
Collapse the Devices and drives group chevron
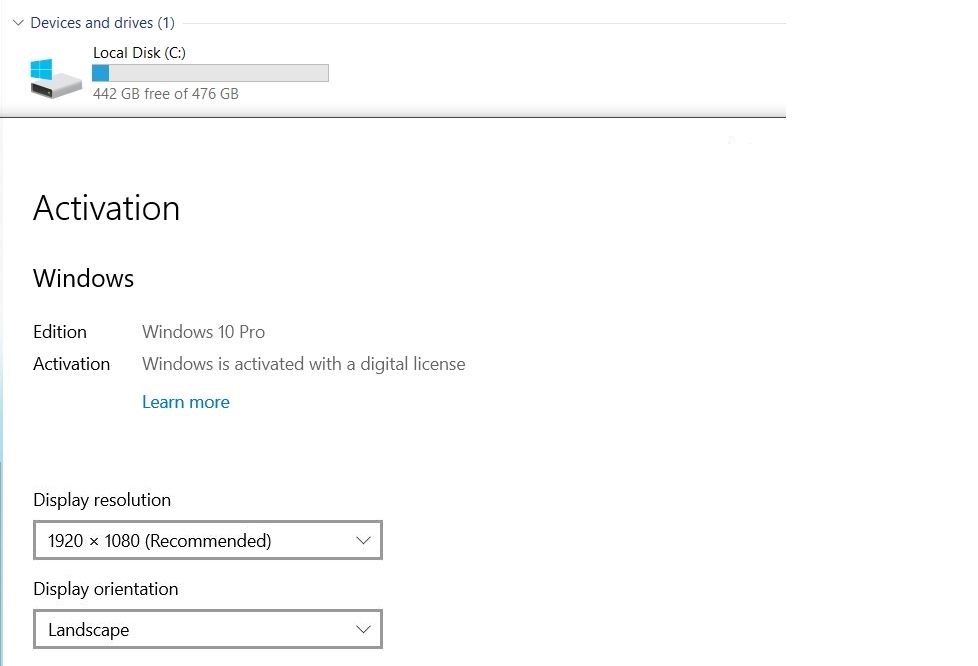coord(18,23)
